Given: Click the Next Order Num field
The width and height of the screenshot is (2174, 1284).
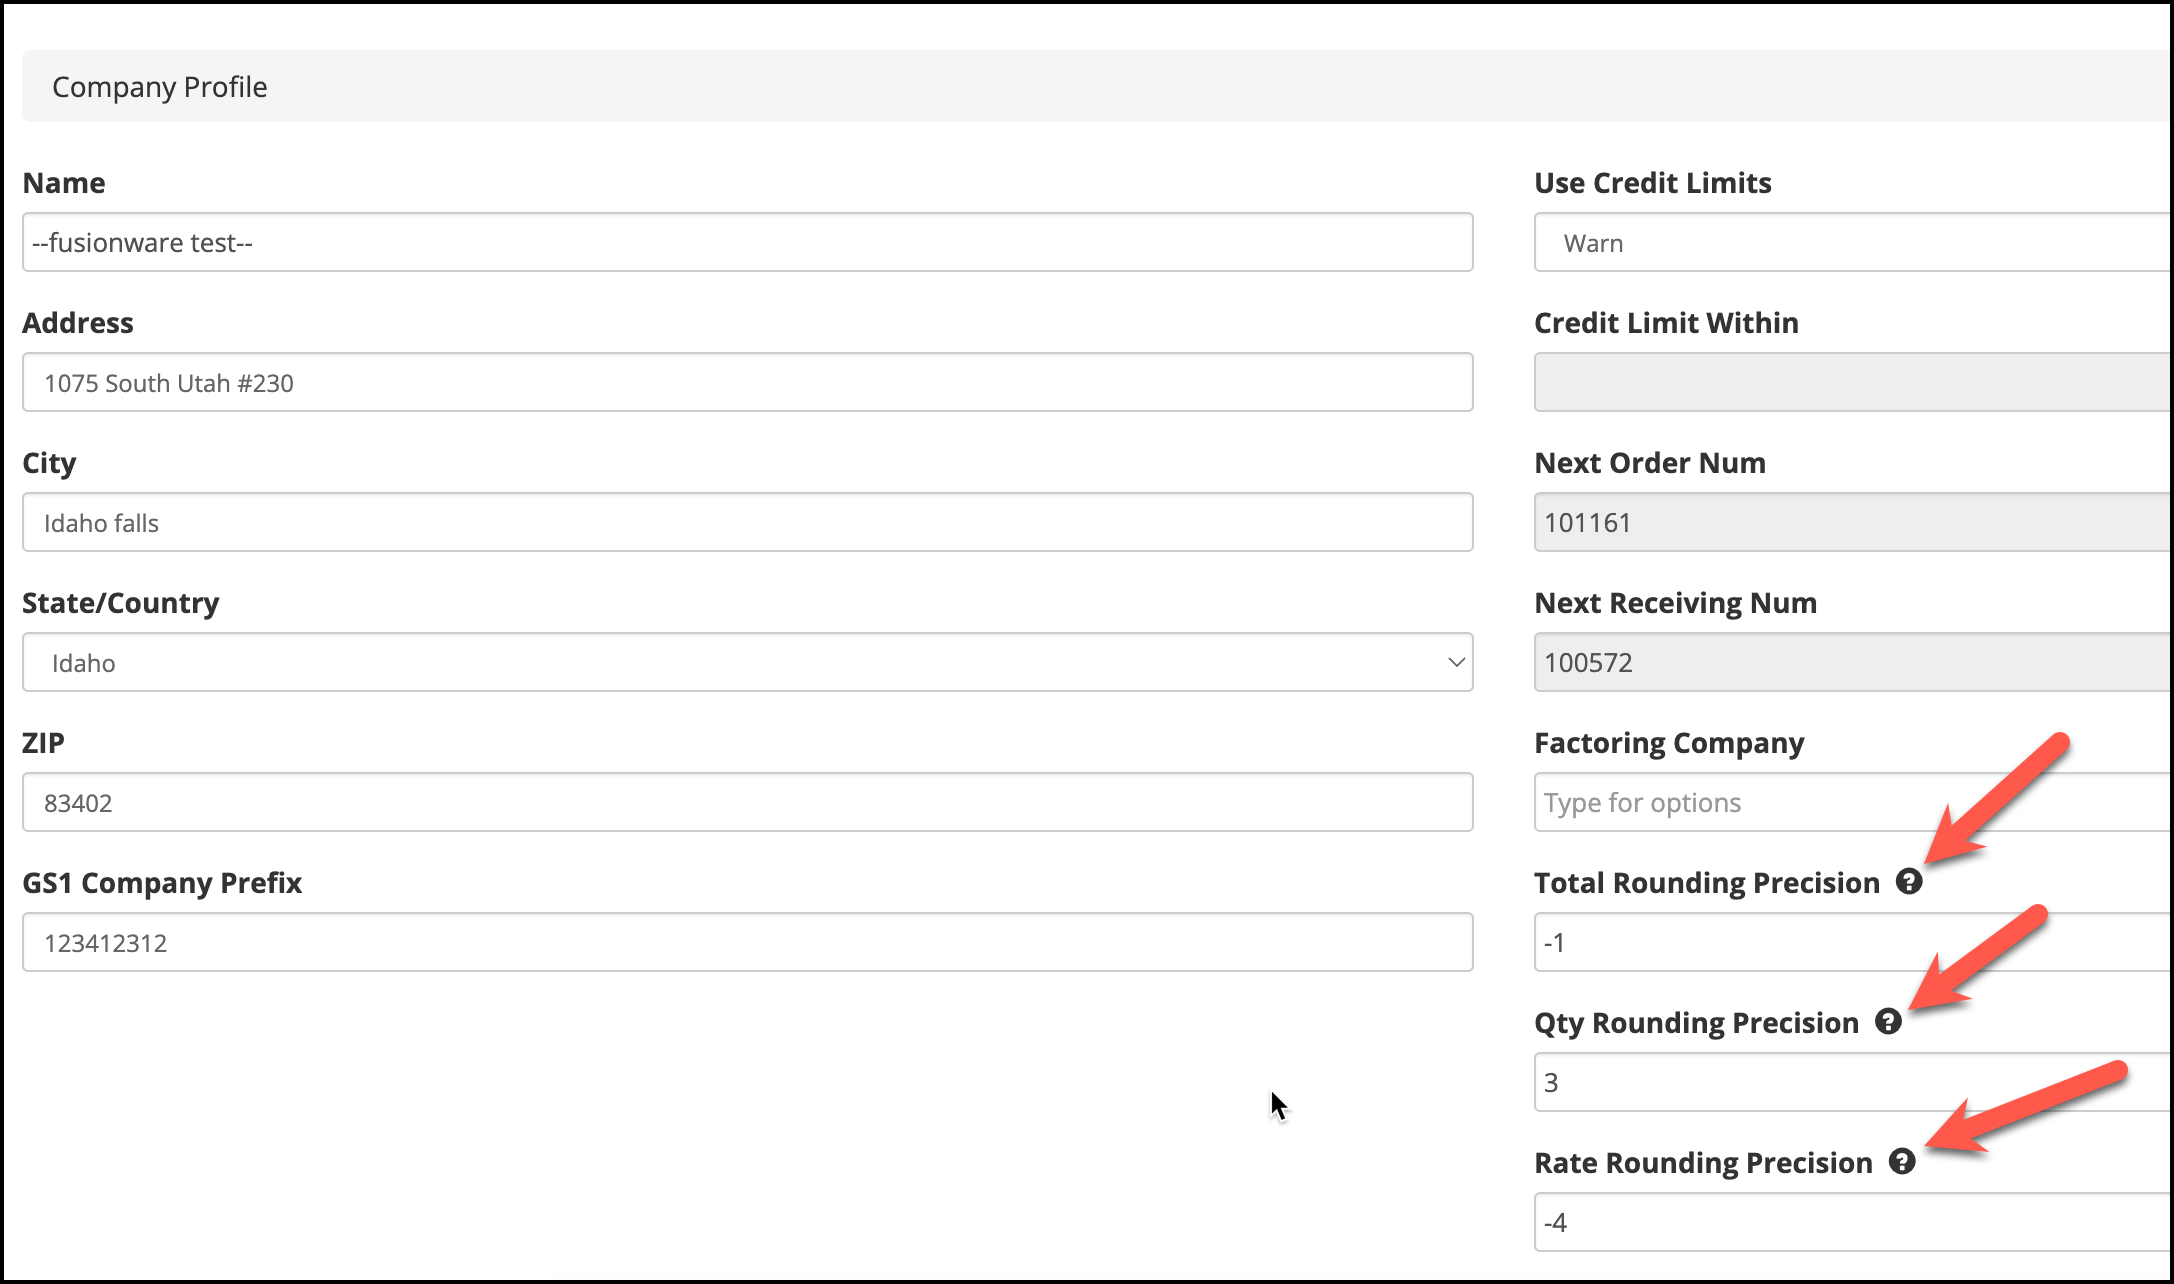Looking at the screenshot, I should [x=1852, y=522].
